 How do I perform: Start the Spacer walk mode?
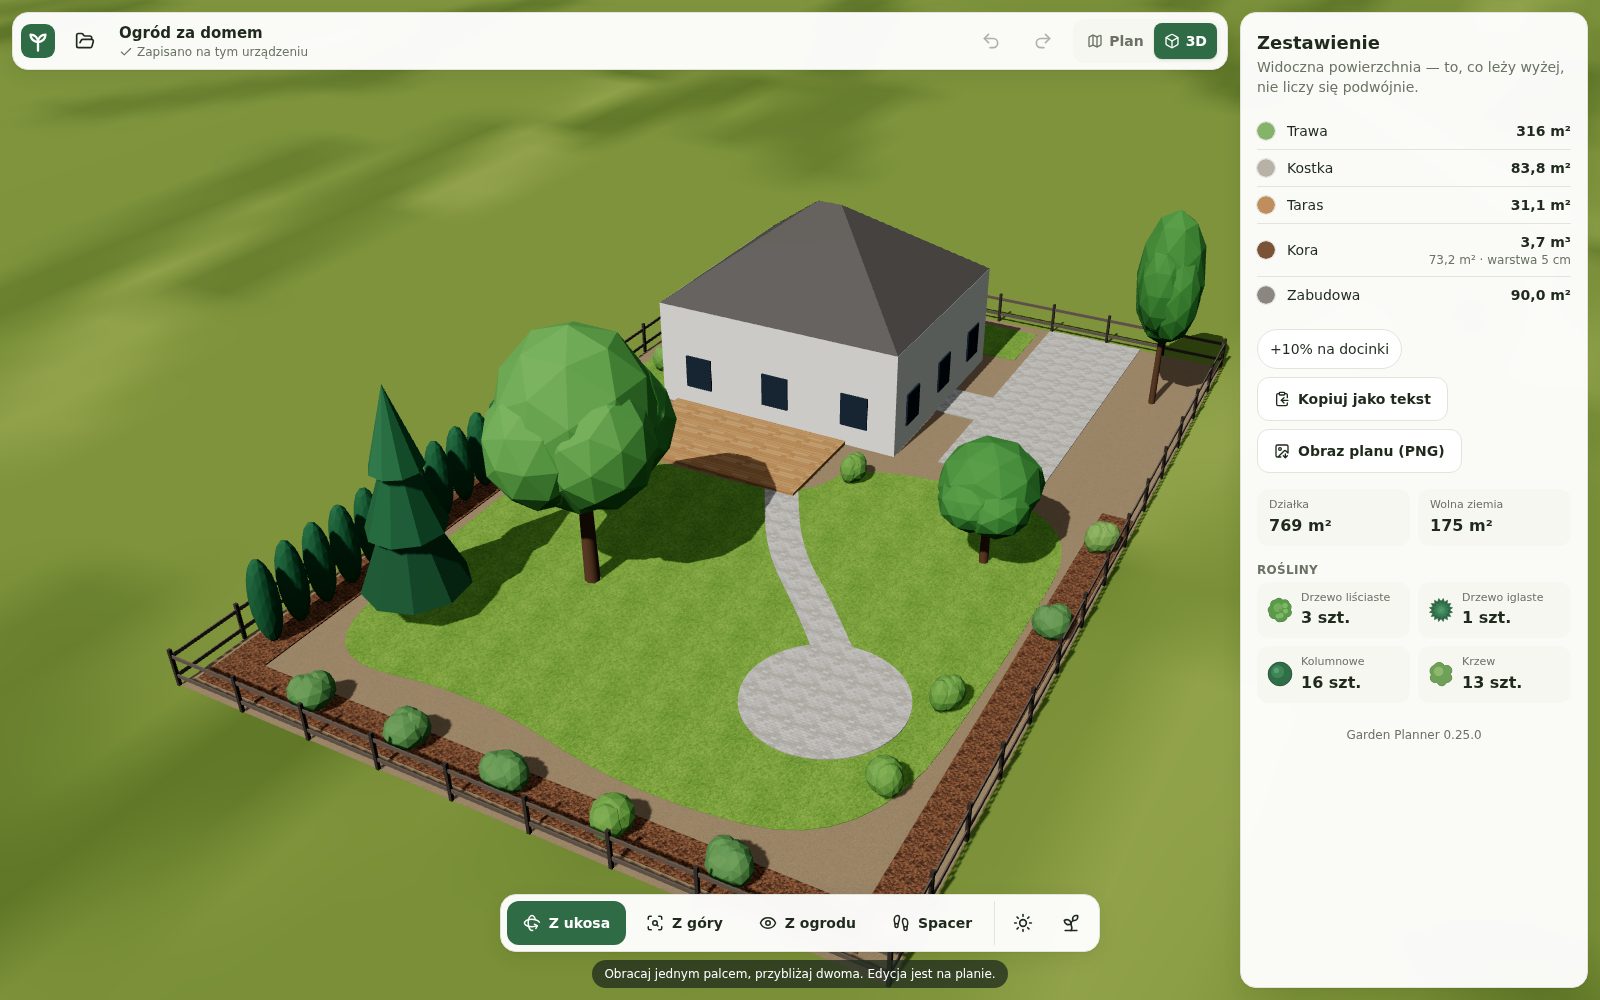(932, 923)
